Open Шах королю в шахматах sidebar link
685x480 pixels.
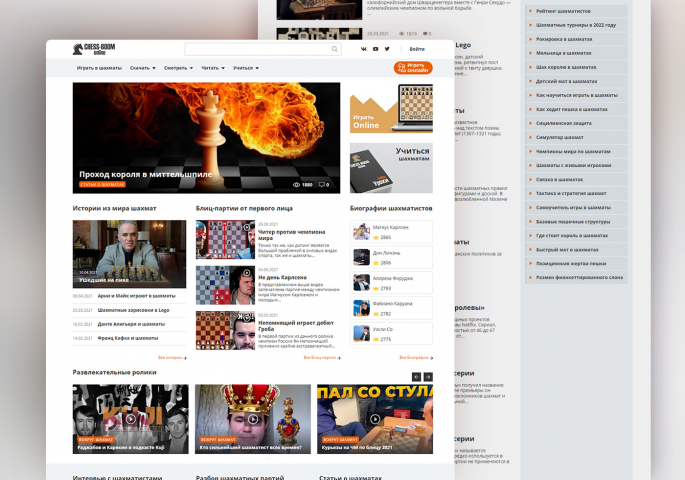click(x=577, y=67)
